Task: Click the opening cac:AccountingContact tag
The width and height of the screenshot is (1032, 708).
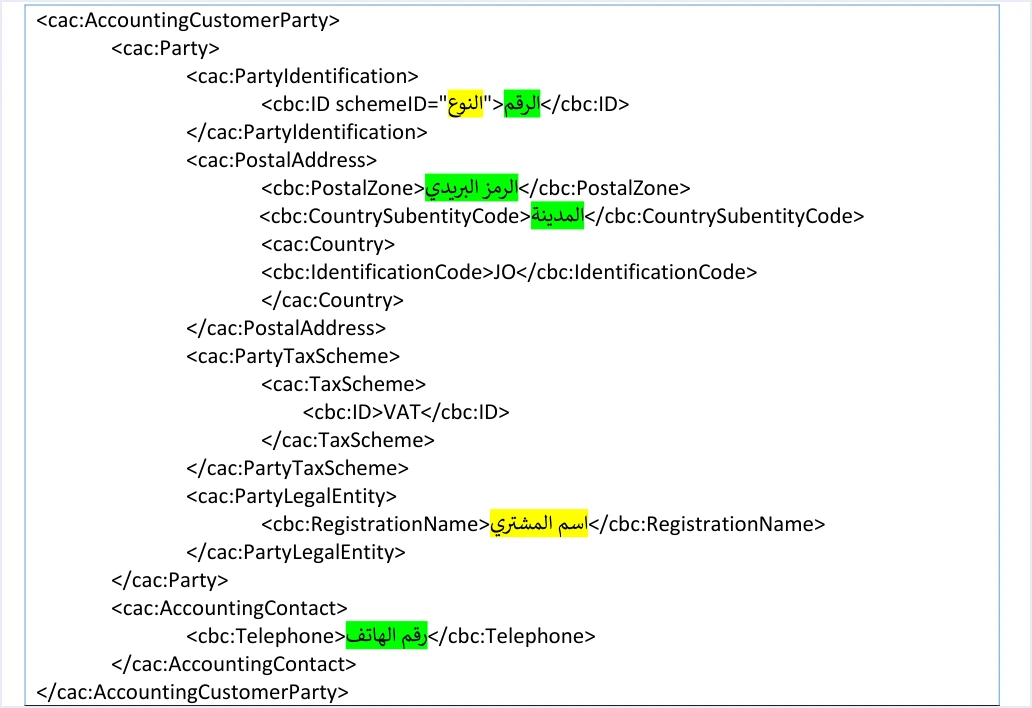Action: click(229, 608)
